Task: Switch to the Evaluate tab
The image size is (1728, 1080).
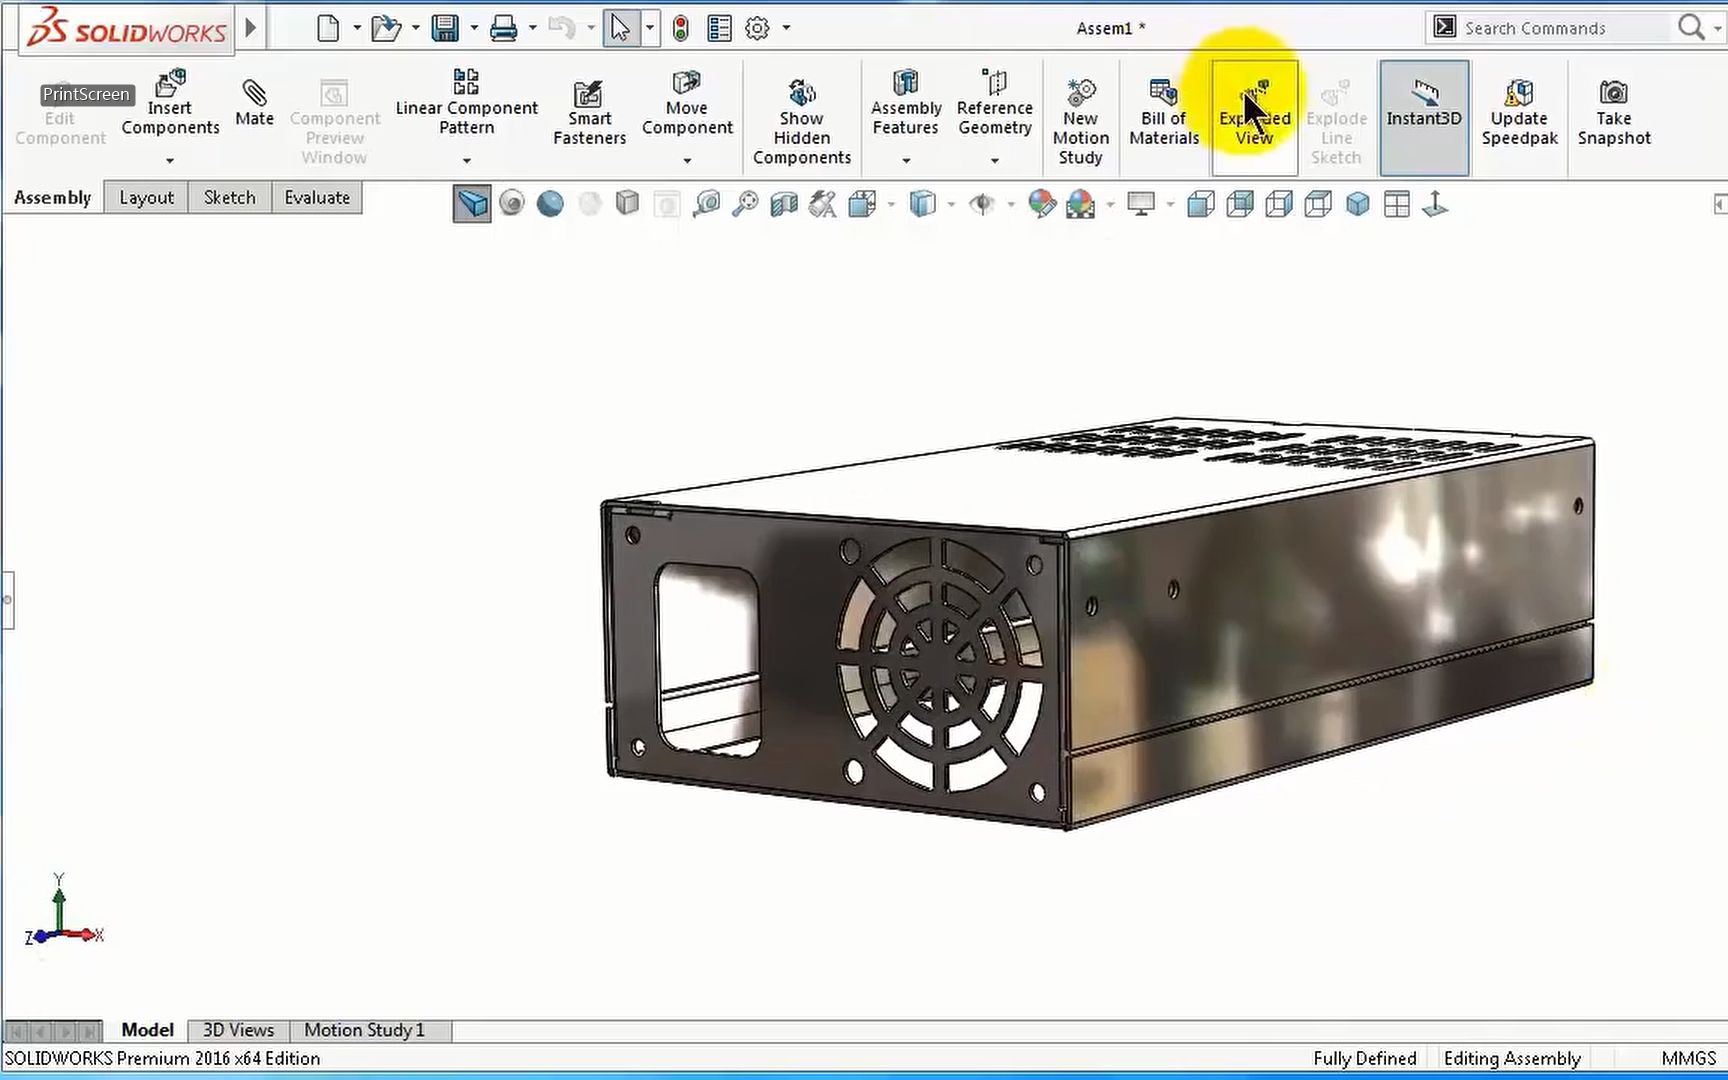Action: (x=317, y=197)
